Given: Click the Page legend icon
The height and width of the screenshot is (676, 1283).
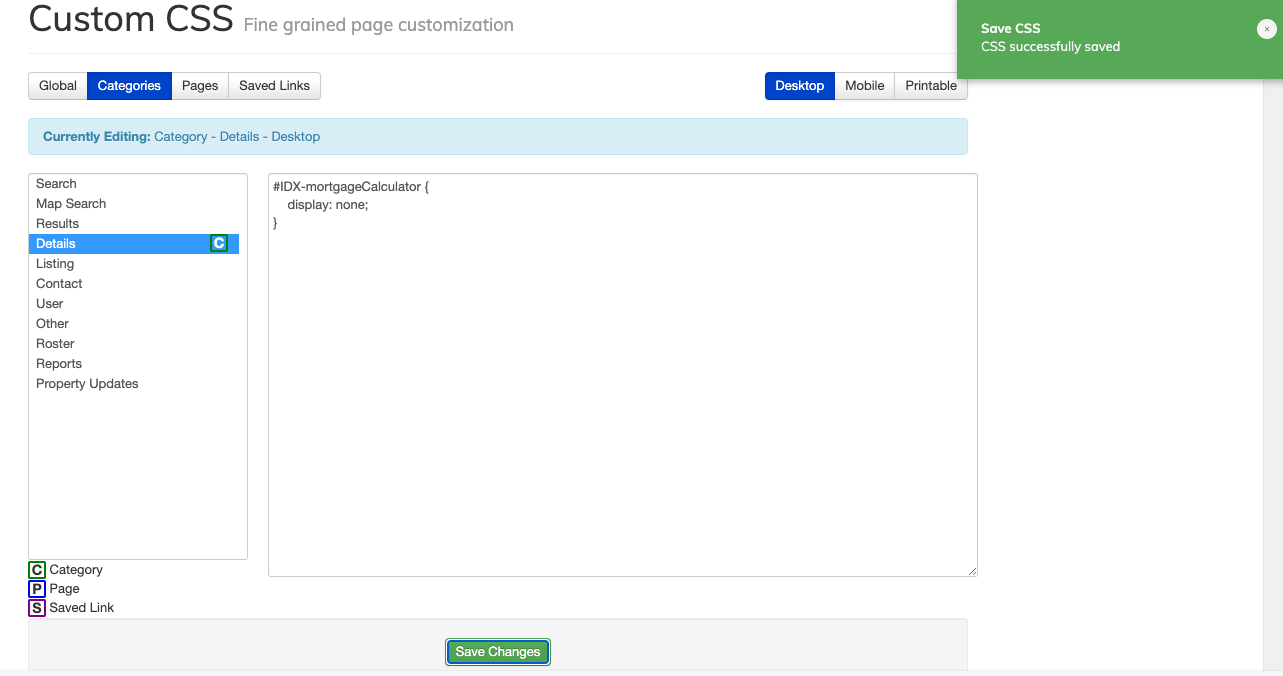Looking at the screenshot, I should click(36, 588).
